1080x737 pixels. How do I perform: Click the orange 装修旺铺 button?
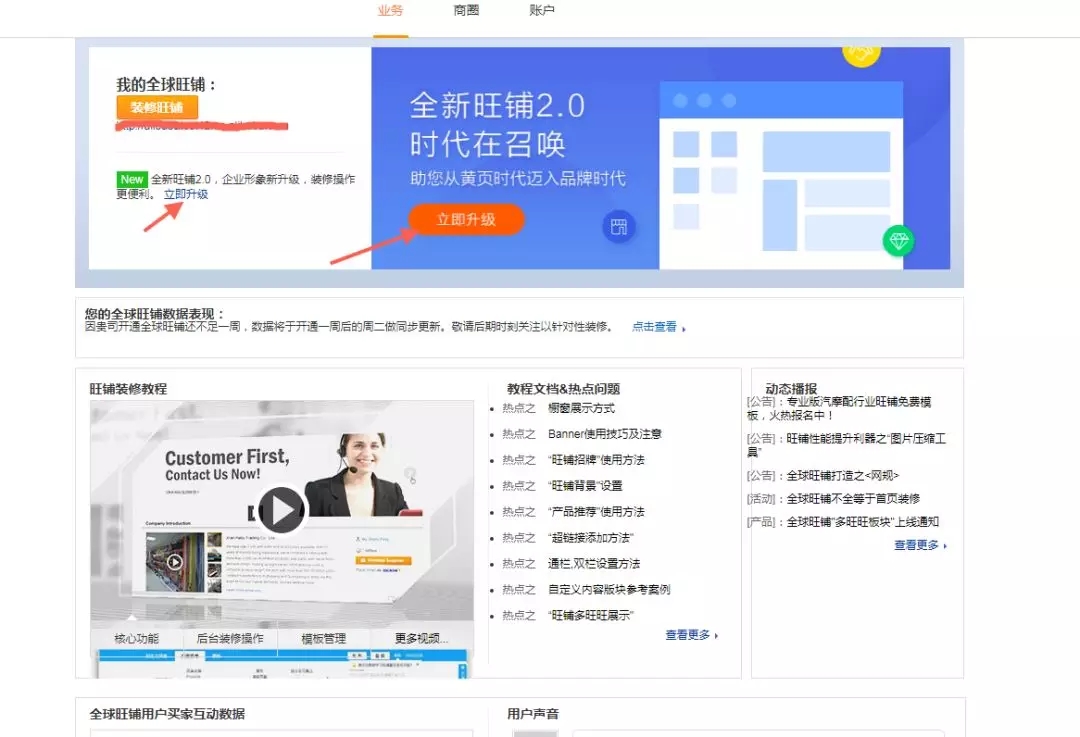tap(156, 107)
